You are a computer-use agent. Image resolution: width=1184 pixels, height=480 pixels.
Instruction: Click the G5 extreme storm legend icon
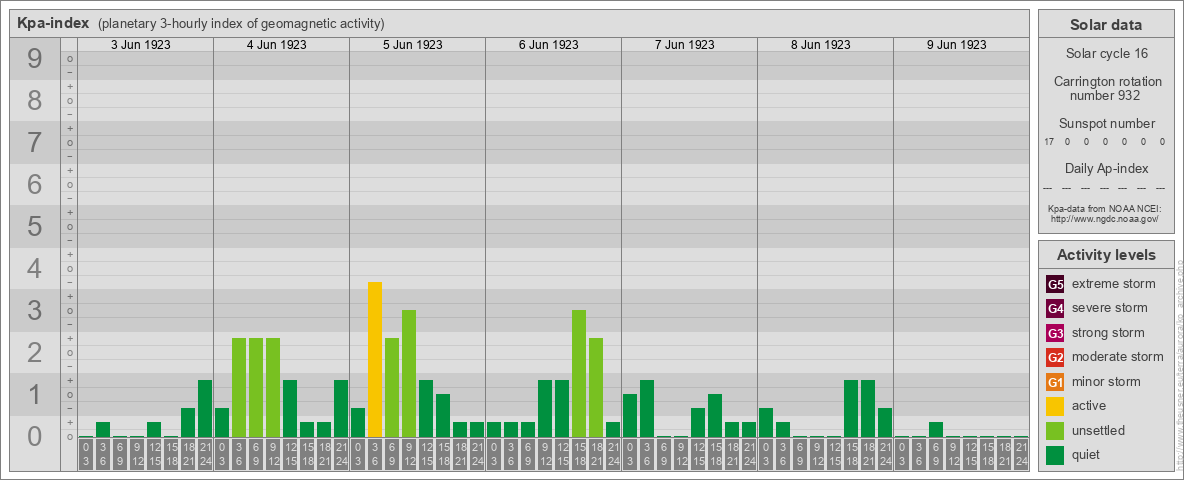click(1055, 285)
